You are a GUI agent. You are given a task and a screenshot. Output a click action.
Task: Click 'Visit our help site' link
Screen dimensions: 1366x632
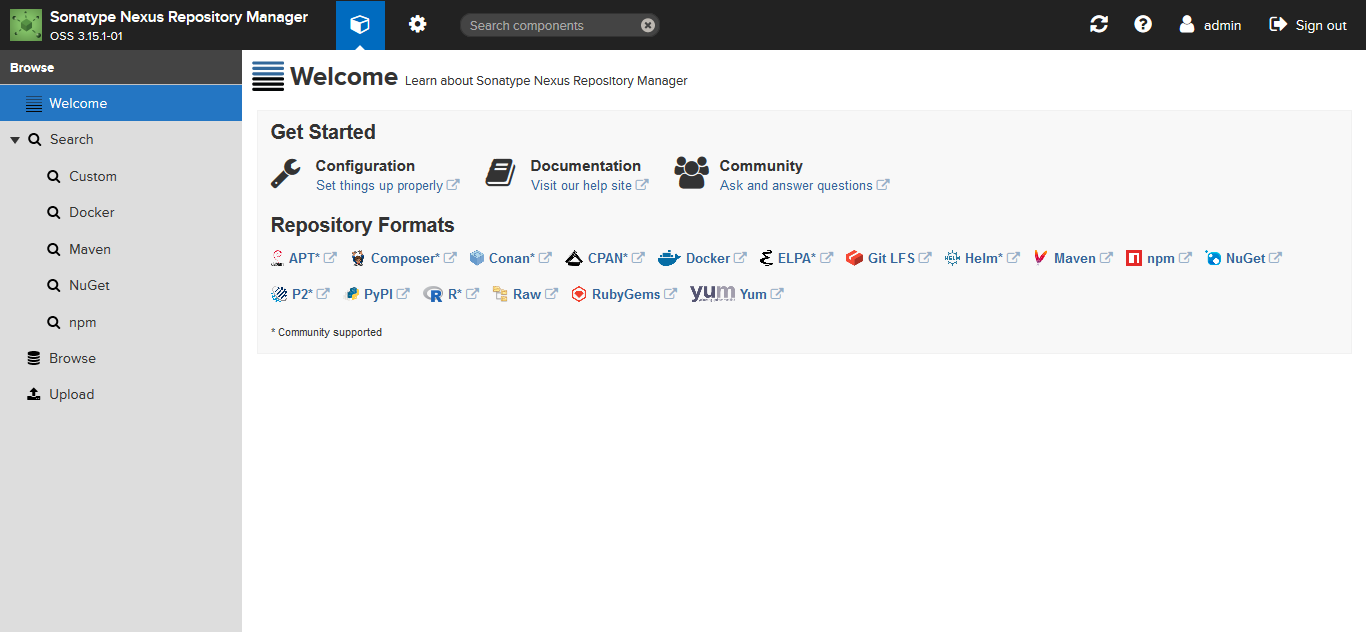pyautogui.click(x=581, y=185)
